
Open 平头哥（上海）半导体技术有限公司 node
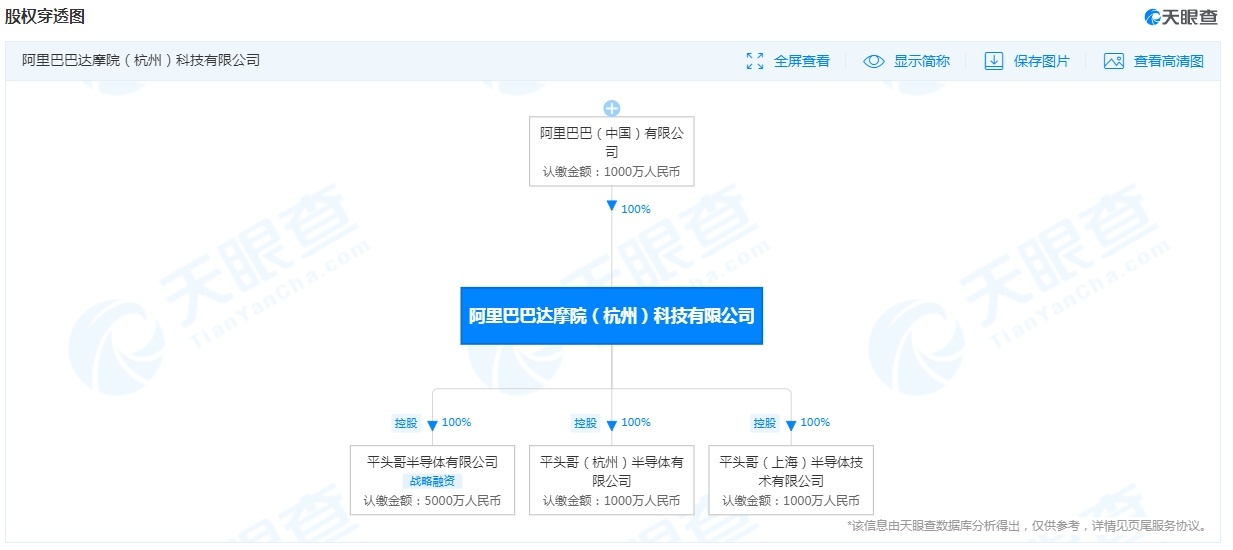(790, 480)
